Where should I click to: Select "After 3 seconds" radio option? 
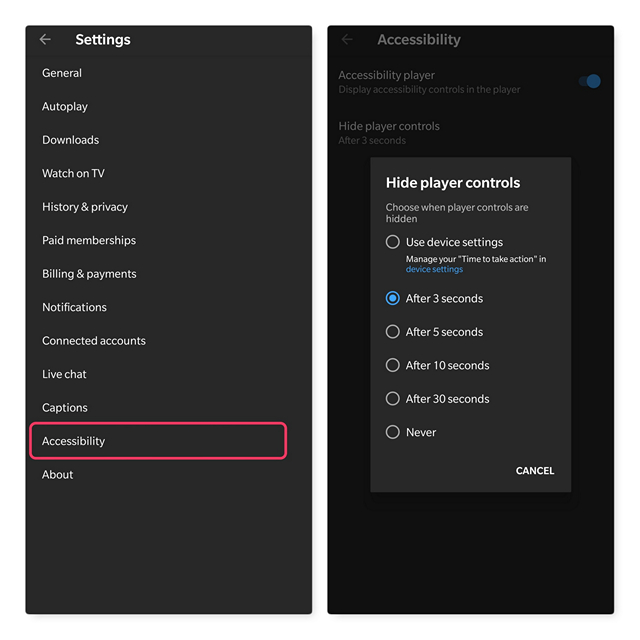coord(393,298)
